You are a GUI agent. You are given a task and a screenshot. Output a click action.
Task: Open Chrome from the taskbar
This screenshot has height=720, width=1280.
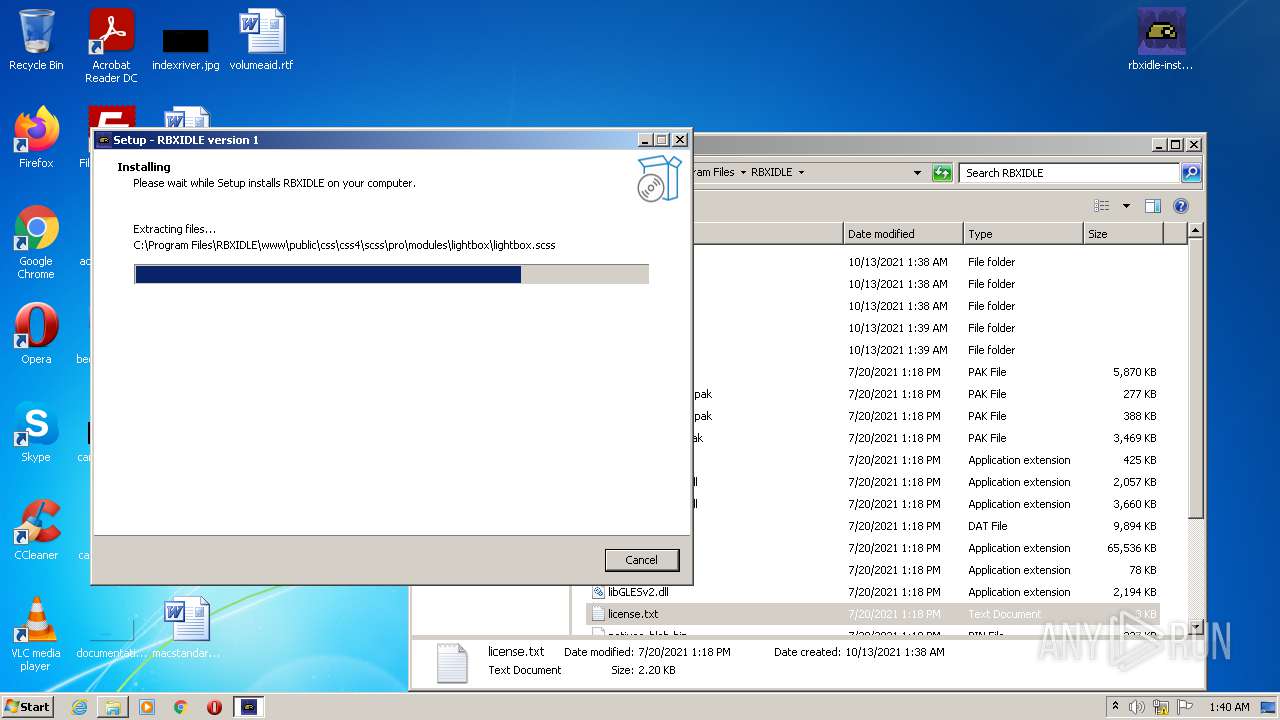tap(181, 707)
